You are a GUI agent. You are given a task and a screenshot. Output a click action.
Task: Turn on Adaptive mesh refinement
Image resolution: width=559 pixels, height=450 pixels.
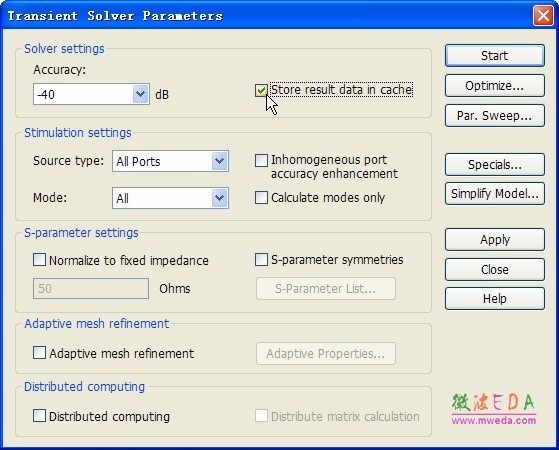tap(39, 353)
